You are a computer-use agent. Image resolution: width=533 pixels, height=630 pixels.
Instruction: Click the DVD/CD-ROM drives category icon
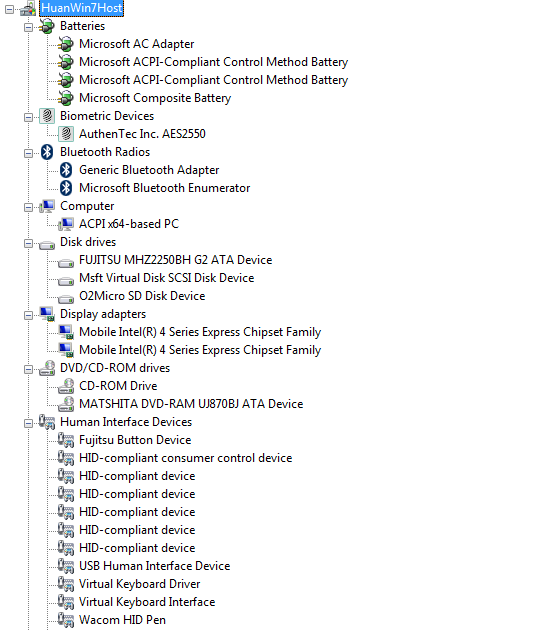47,368
